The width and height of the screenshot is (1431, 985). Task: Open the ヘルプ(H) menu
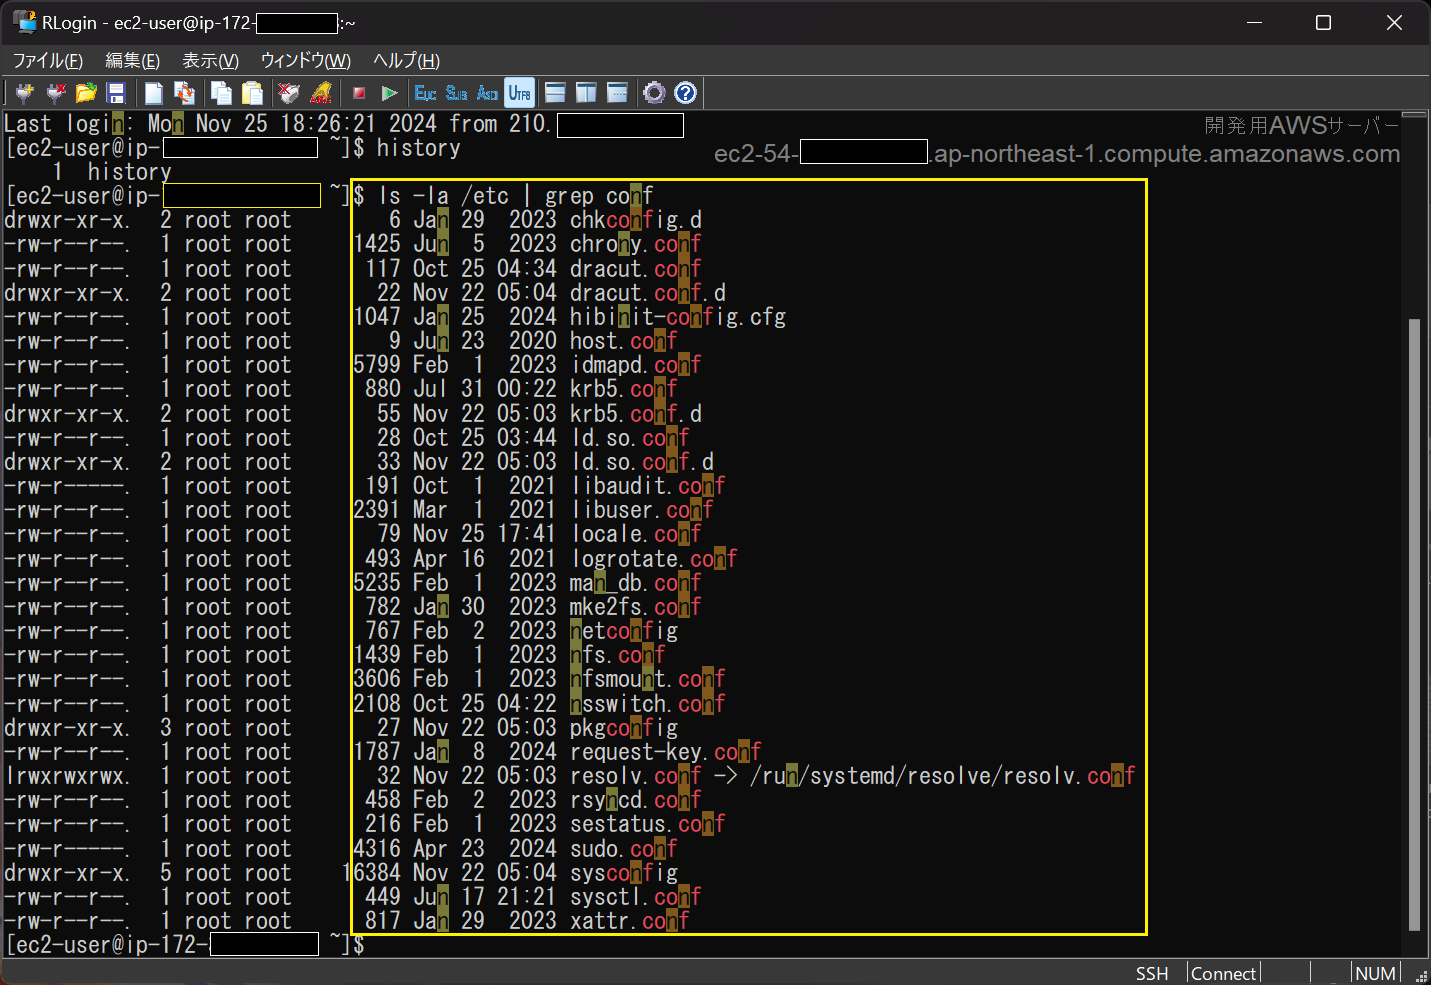406,61
